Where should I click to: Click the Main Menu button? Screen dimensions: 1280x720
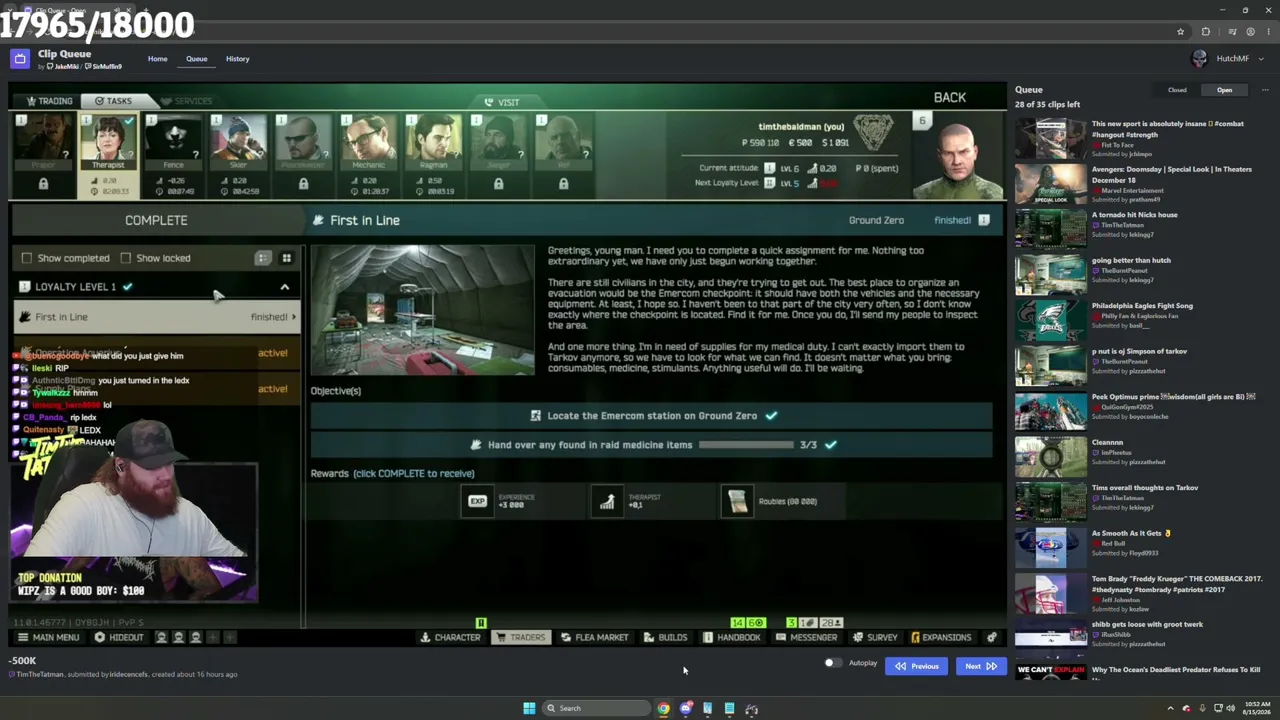(x=48, y=637)
